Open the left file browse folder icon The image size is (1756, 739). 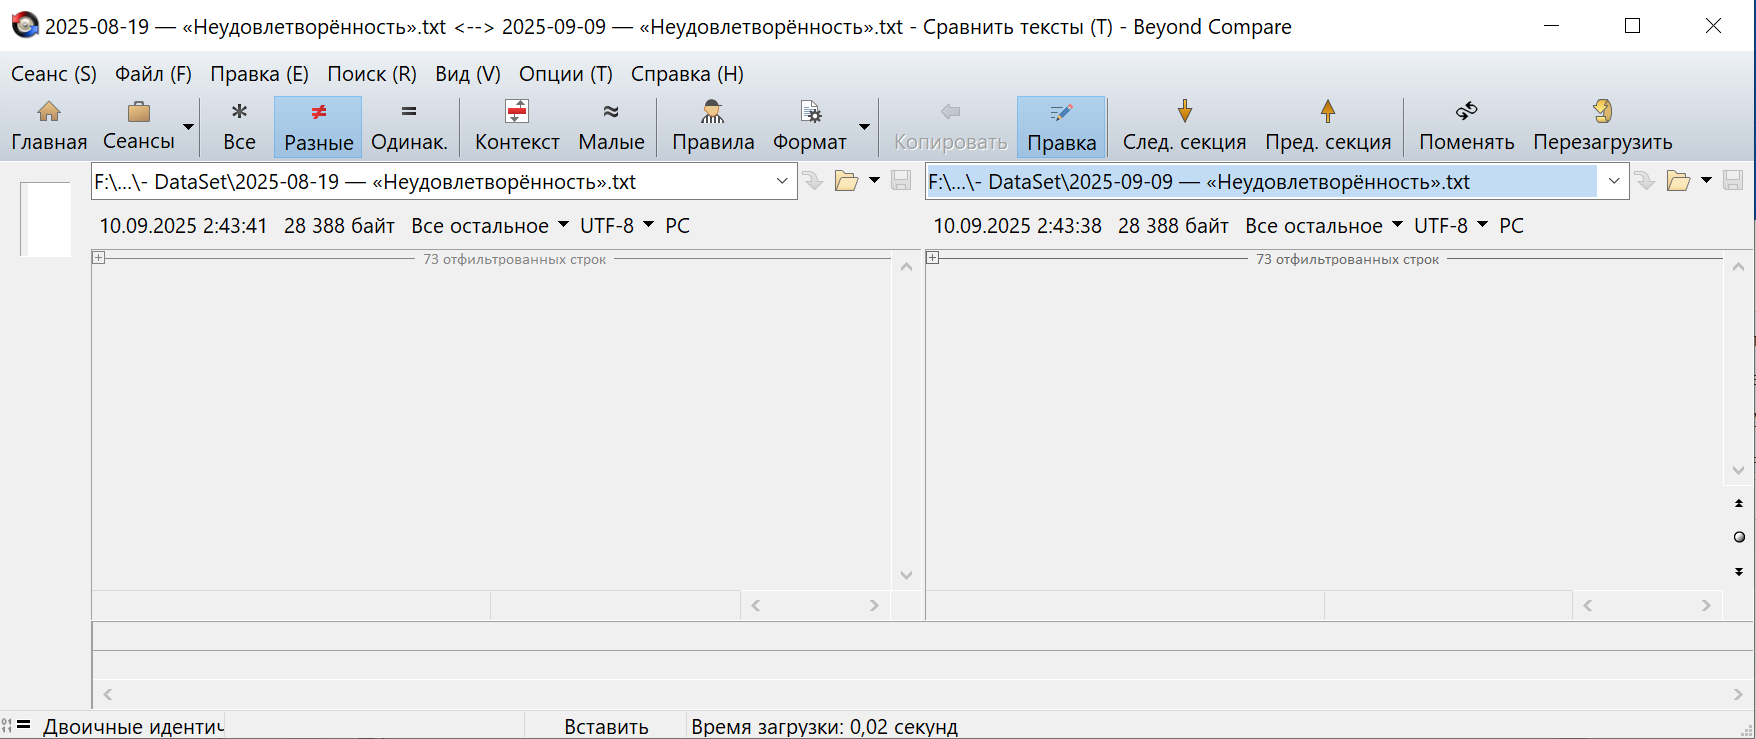(846, 181)
